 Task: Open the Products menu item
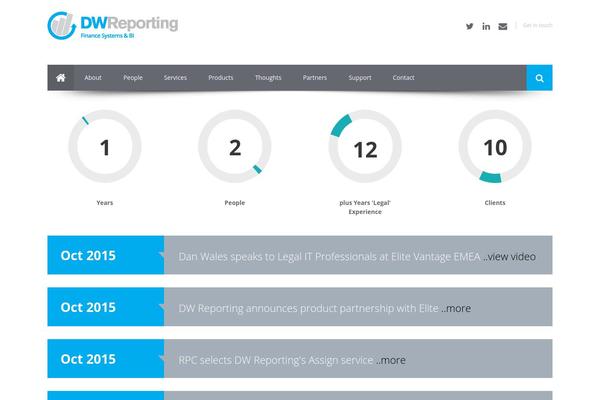(221, 78)
